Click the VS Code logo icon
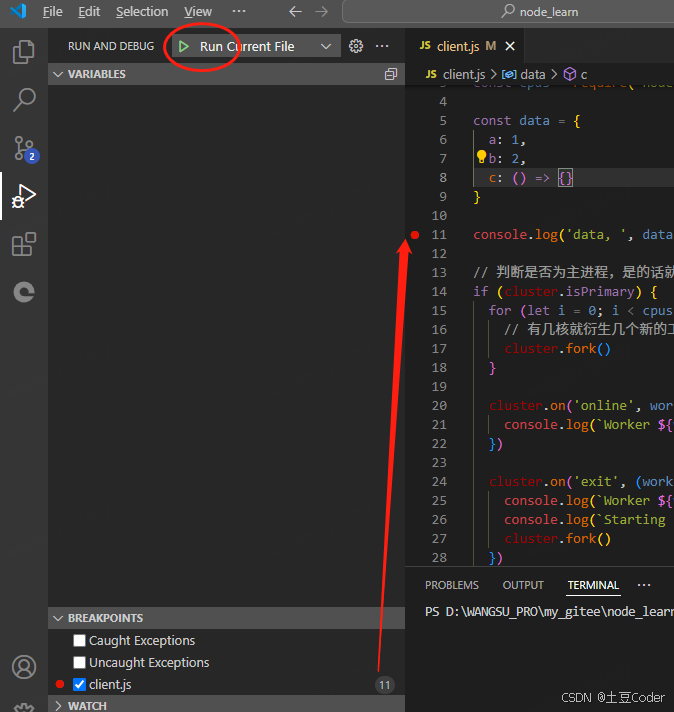The image size is (674, 712). [x=19, y=11]
